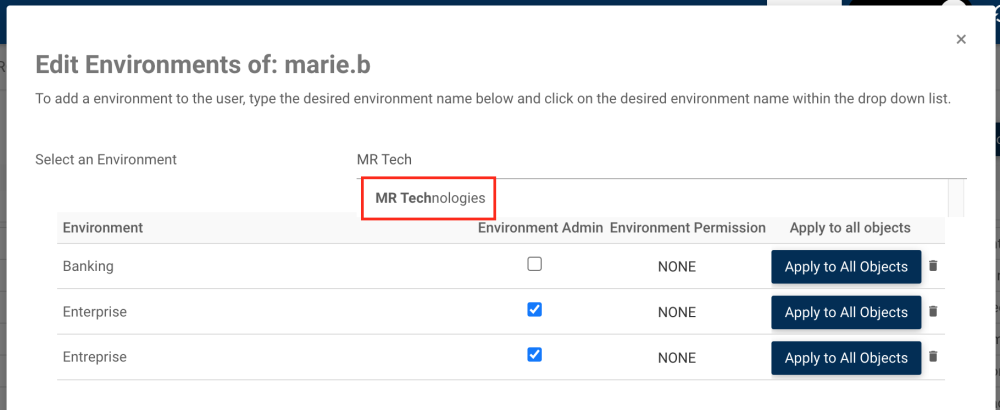
Task: Open Entreprise permission NONE selector
Action: [x=677, y=358]
